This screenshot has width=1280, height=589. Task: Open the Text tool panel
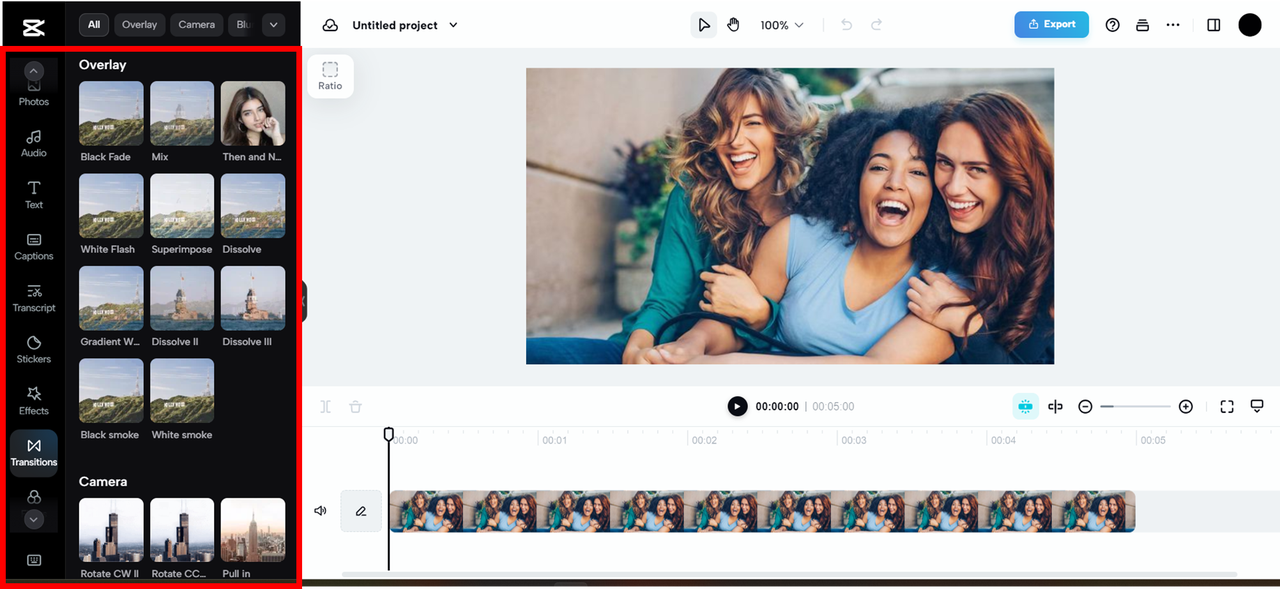click(34, 195)
